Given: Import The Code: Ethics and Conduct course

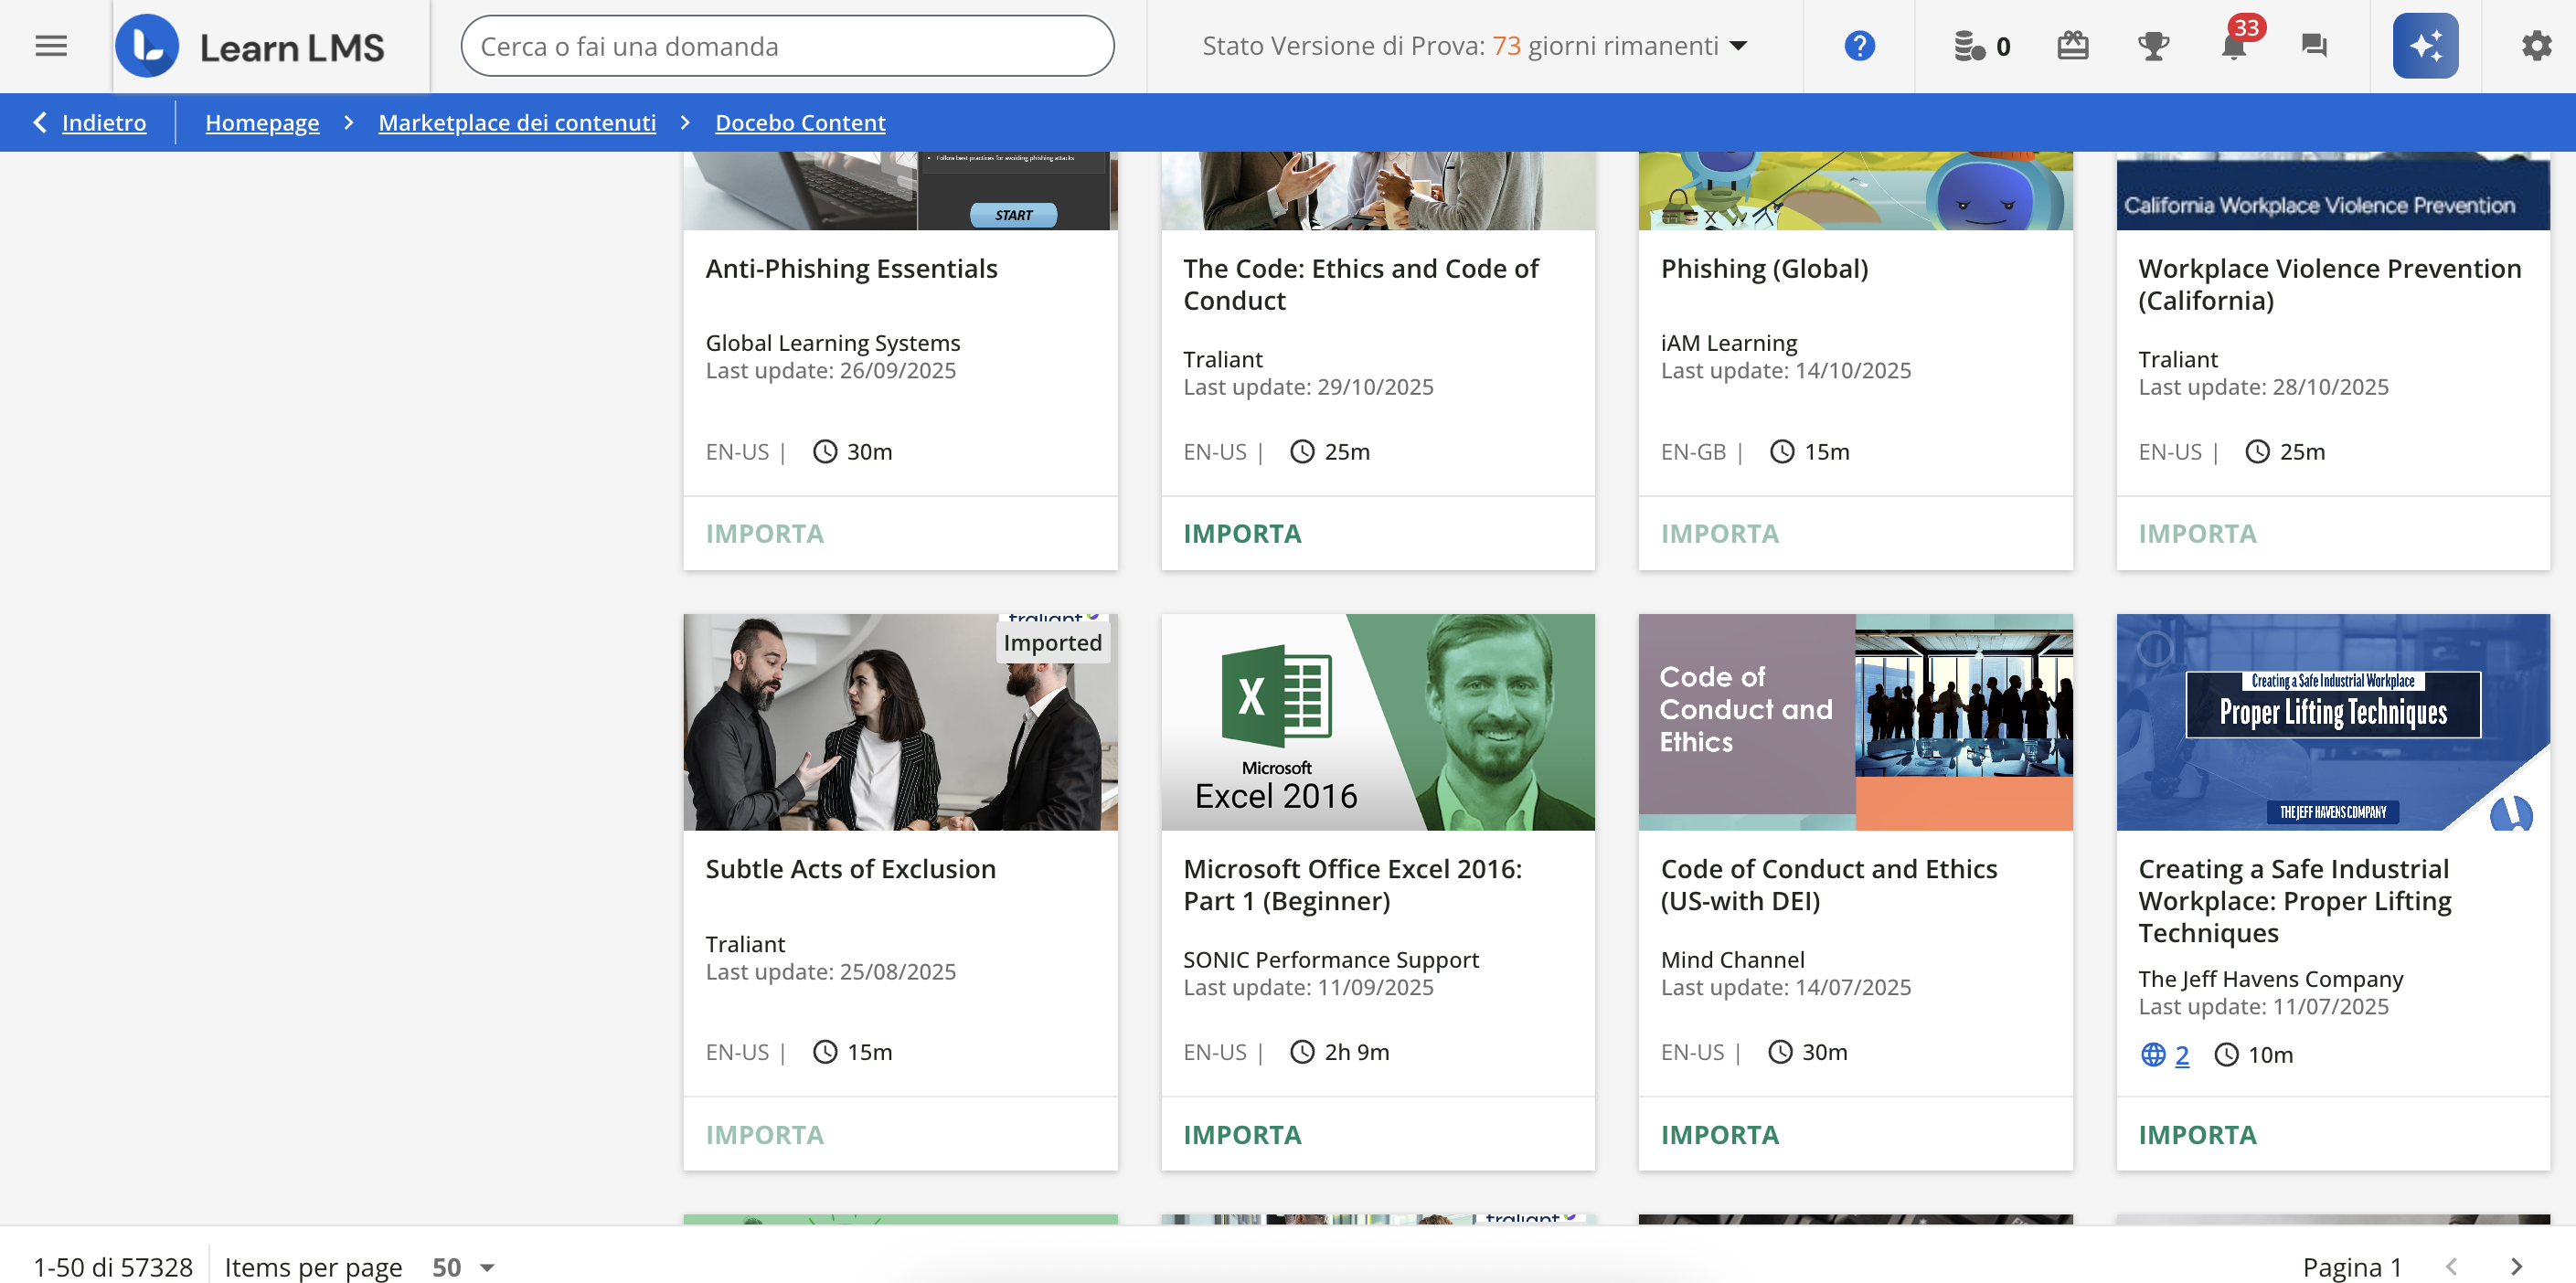Looking at the screenshot, I should point(1241,533).
